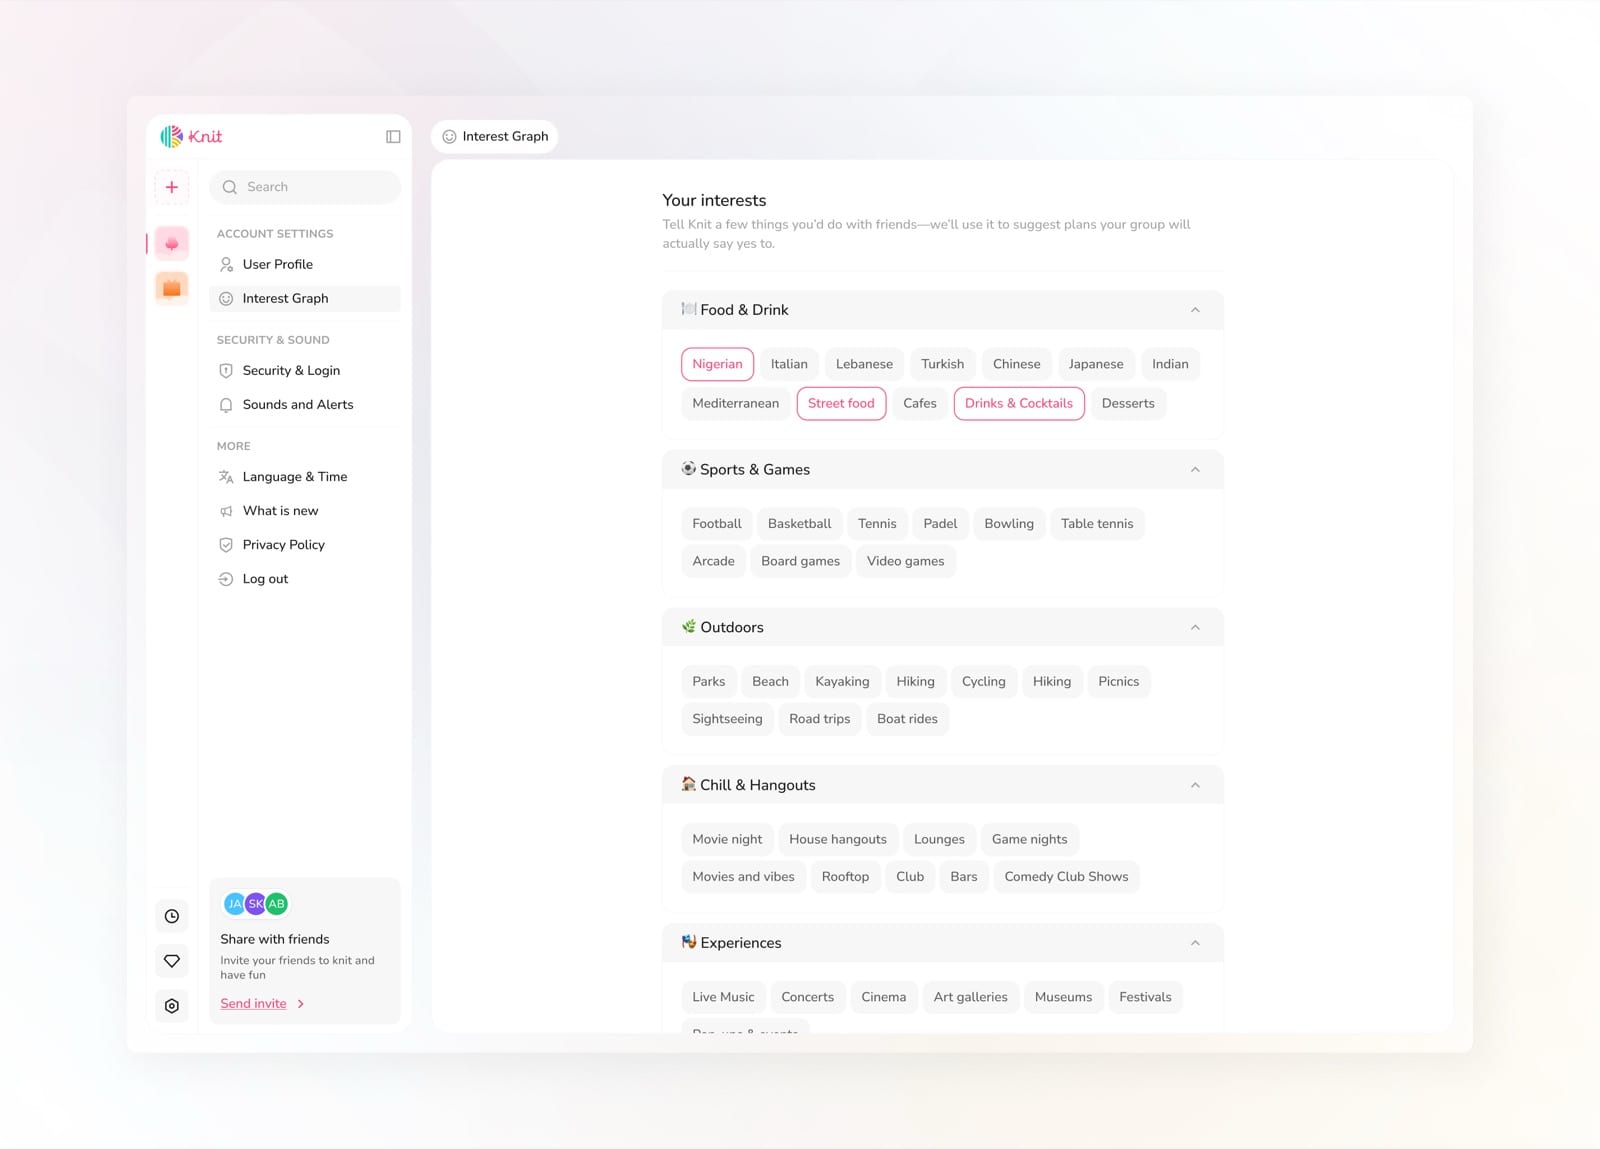The height and width of the screenshot is (1149, 1600).
Task: Open Sounds and Alerts settings
Action: tap(305, 404)
